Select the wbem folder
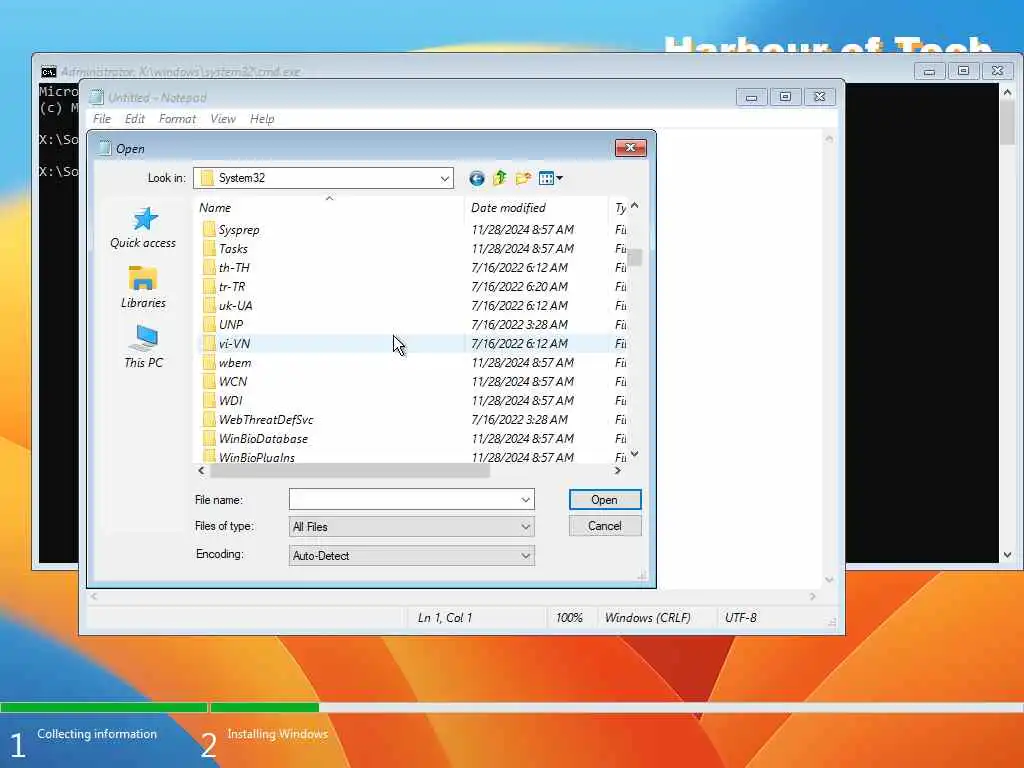 click(x=234, y=362)
